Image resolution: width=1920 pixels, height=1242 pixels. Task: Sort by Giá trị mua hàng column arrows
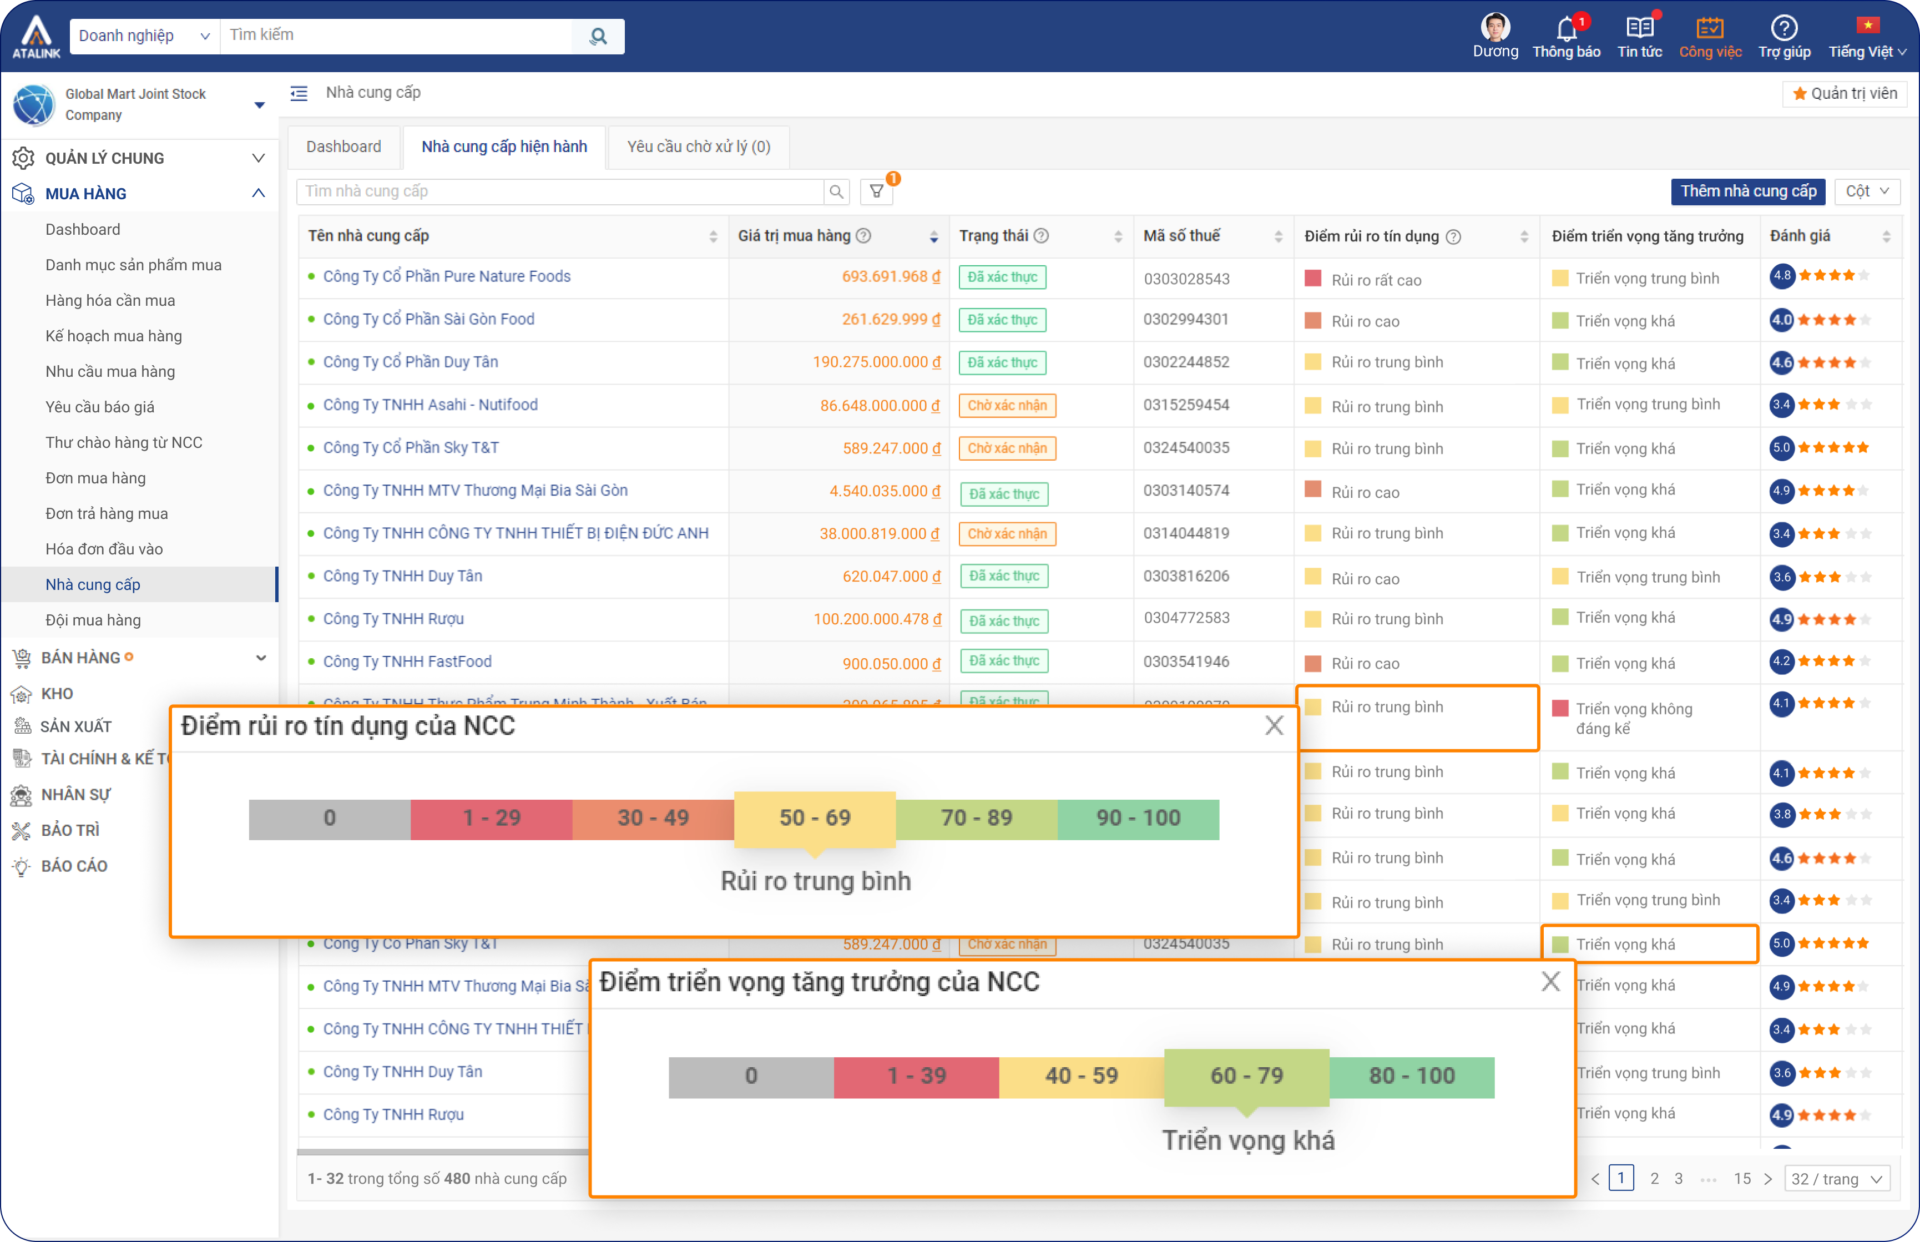point(934,237)
